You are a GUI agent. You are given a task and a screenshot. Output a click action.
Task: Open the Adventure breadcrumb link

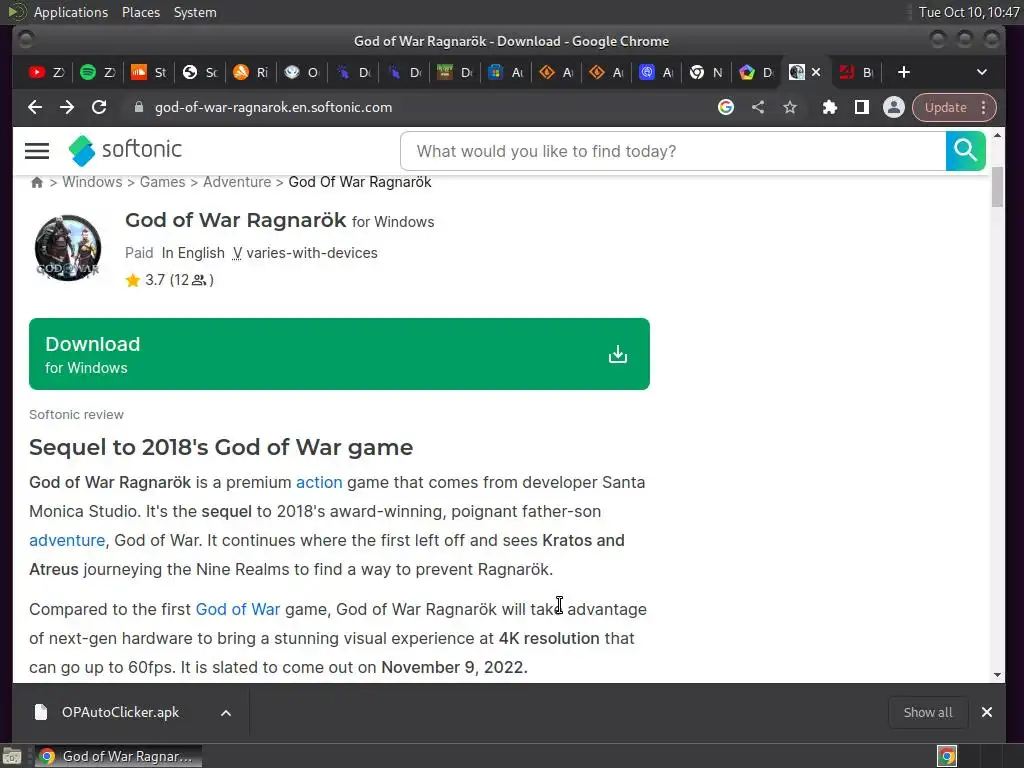[x=237, y=182]
